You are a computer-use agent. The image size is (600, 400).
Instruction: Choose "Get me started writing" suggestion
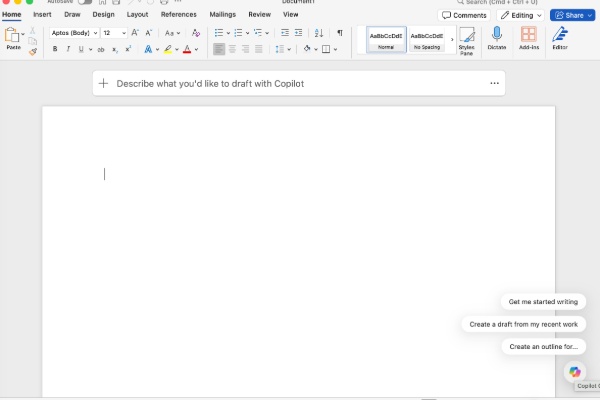(543, 302)
